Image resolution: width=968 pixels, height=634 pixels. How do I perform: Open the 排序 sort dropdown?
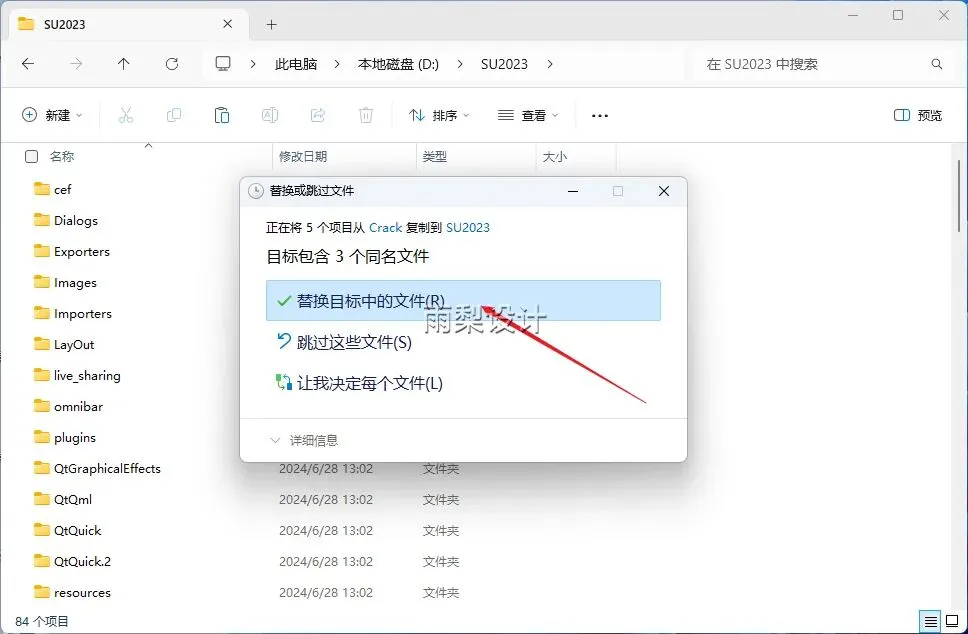(439, 115)
